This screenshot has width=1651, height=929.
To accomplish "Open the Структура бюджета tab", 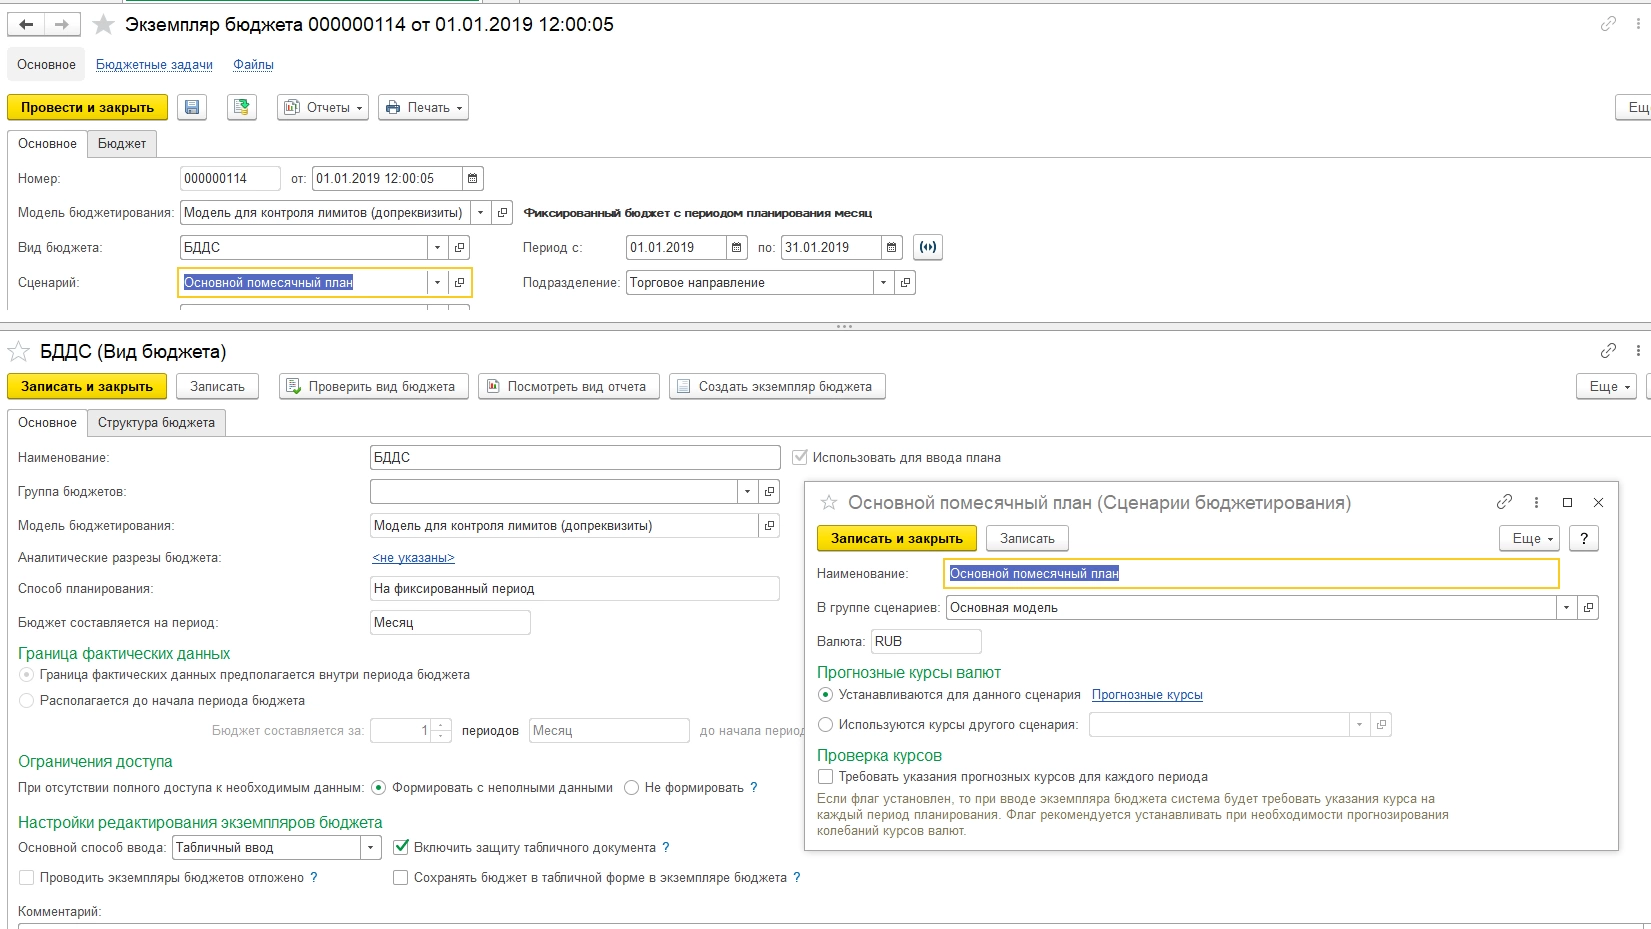I will 156,423.
